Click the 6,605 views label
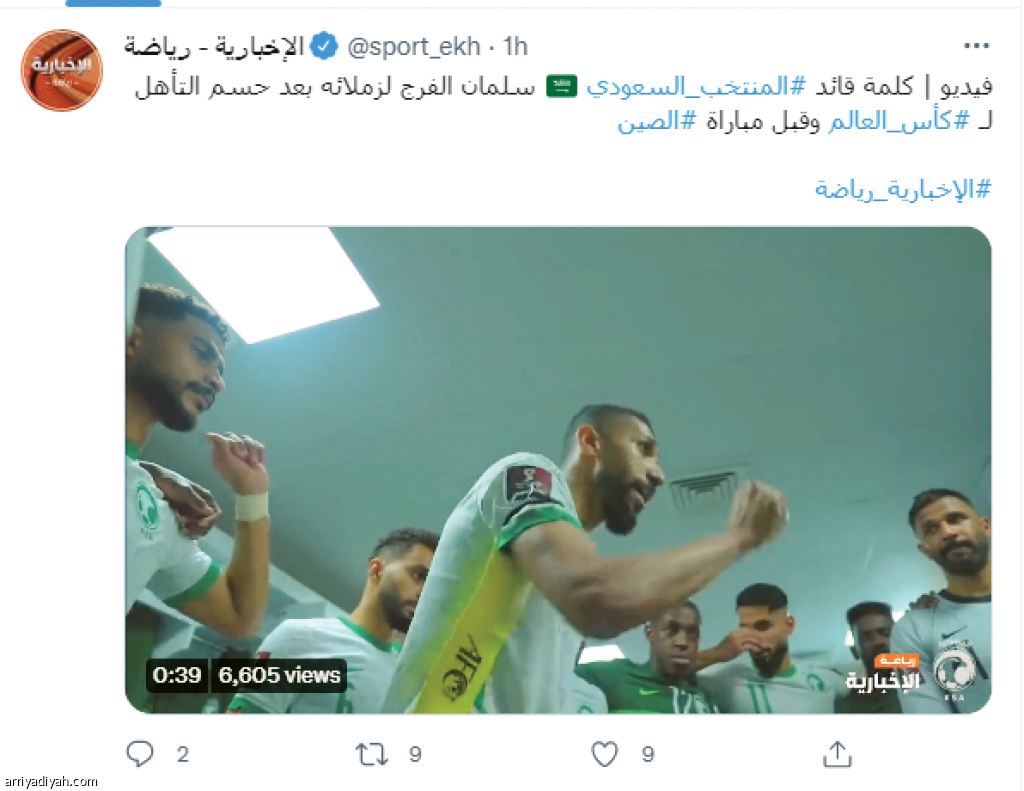 point(279,675)
